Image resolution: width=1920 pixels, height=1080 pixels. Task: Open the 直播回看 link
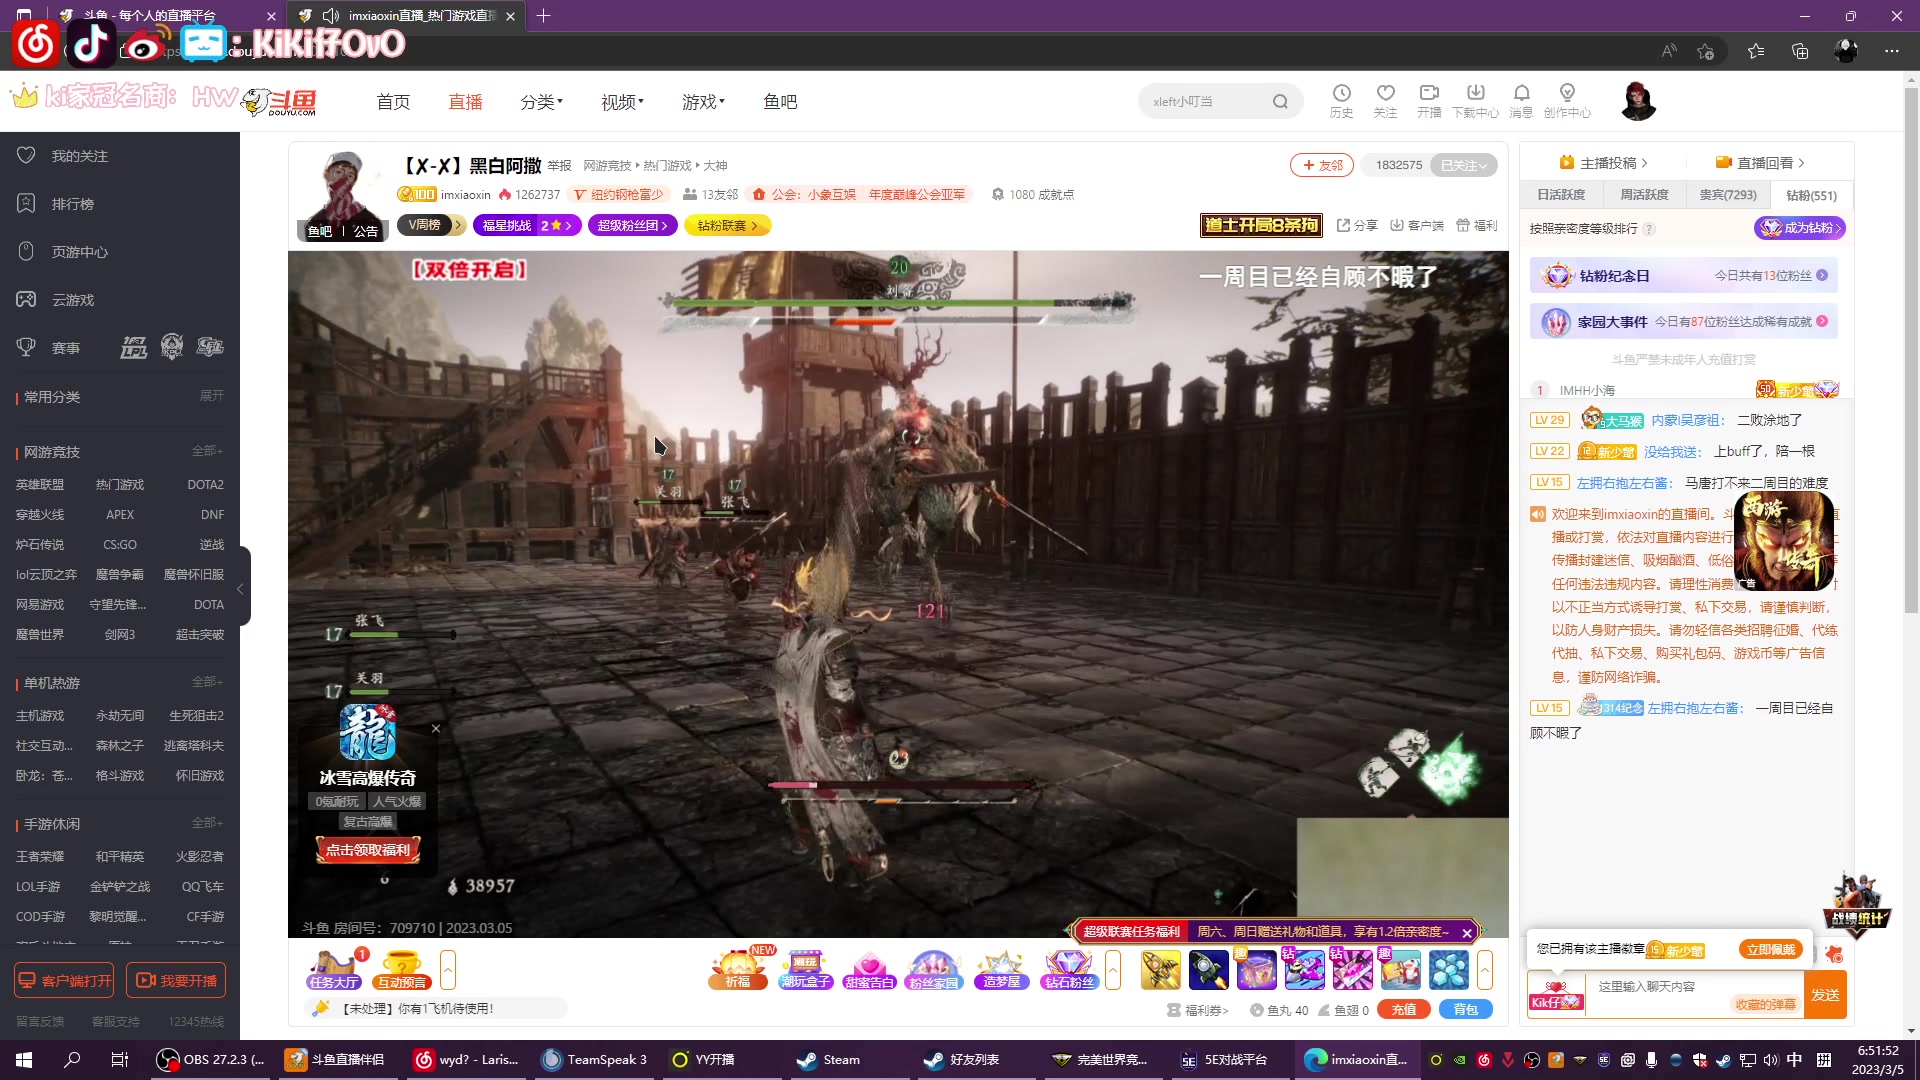1761,163
